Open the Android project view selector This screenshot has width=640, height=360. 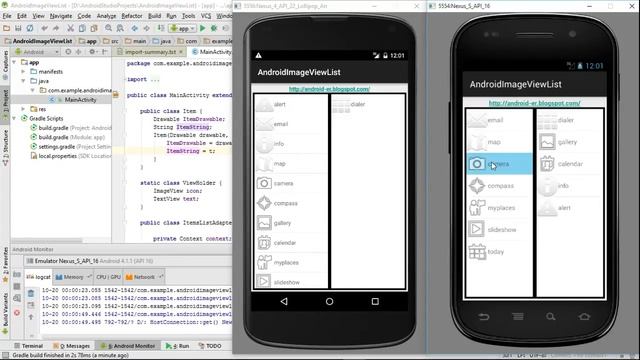click(36, 52)
